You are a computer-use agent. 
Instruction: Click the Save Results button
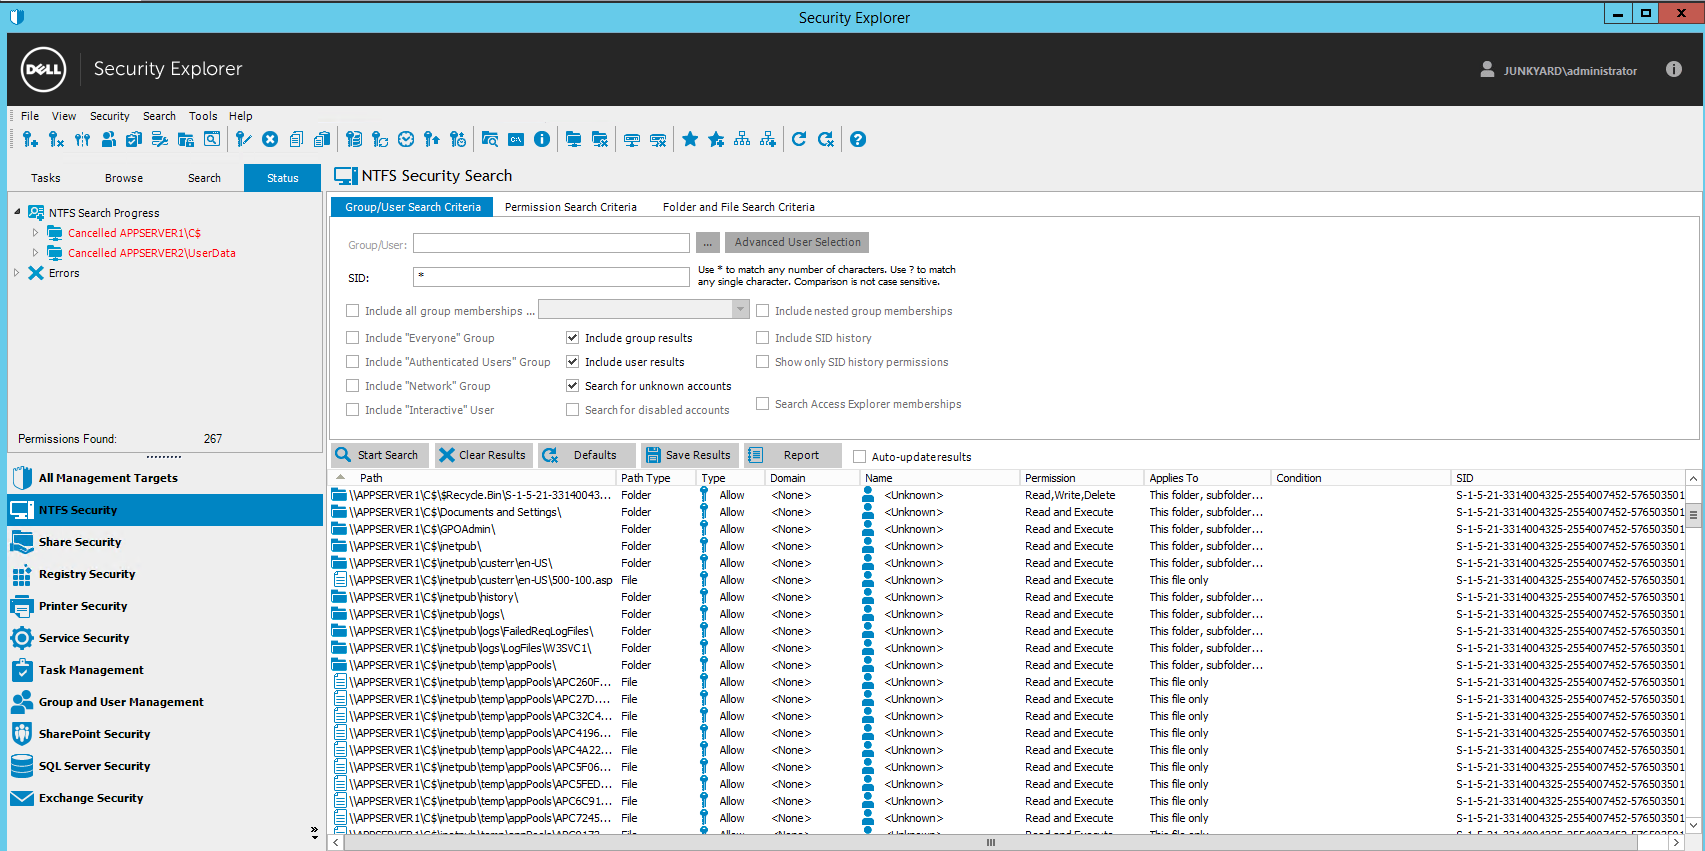[688, 455]
